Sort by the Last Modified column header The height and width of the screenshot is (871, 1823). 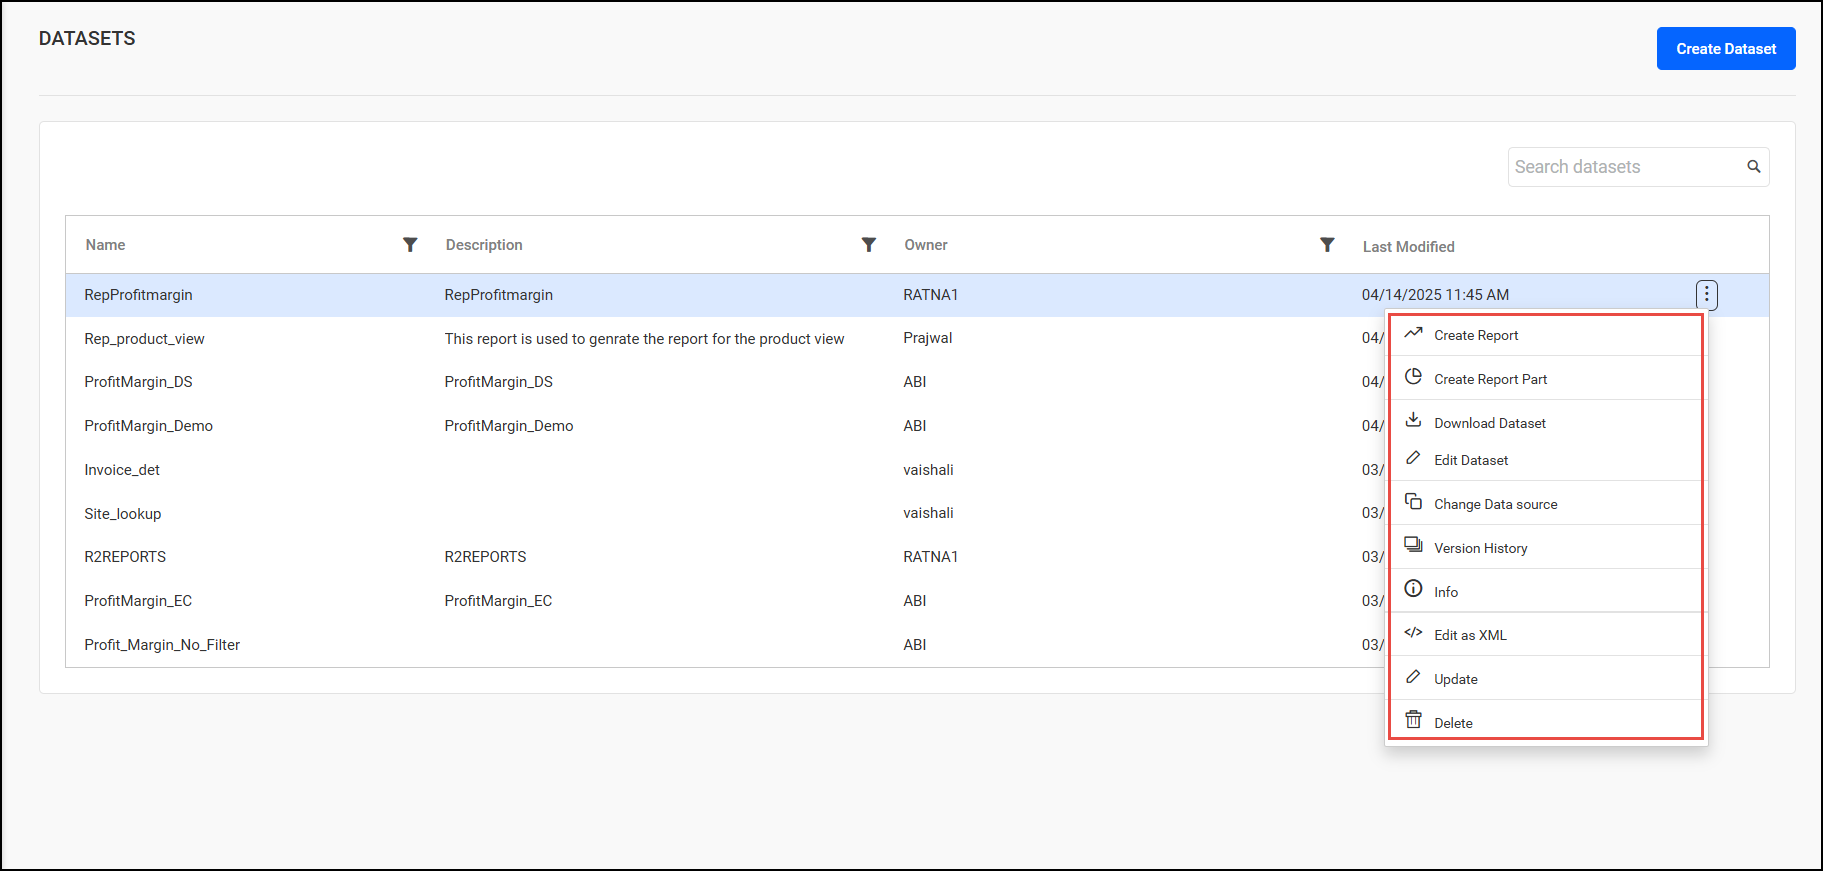(x=1408, y=247)
